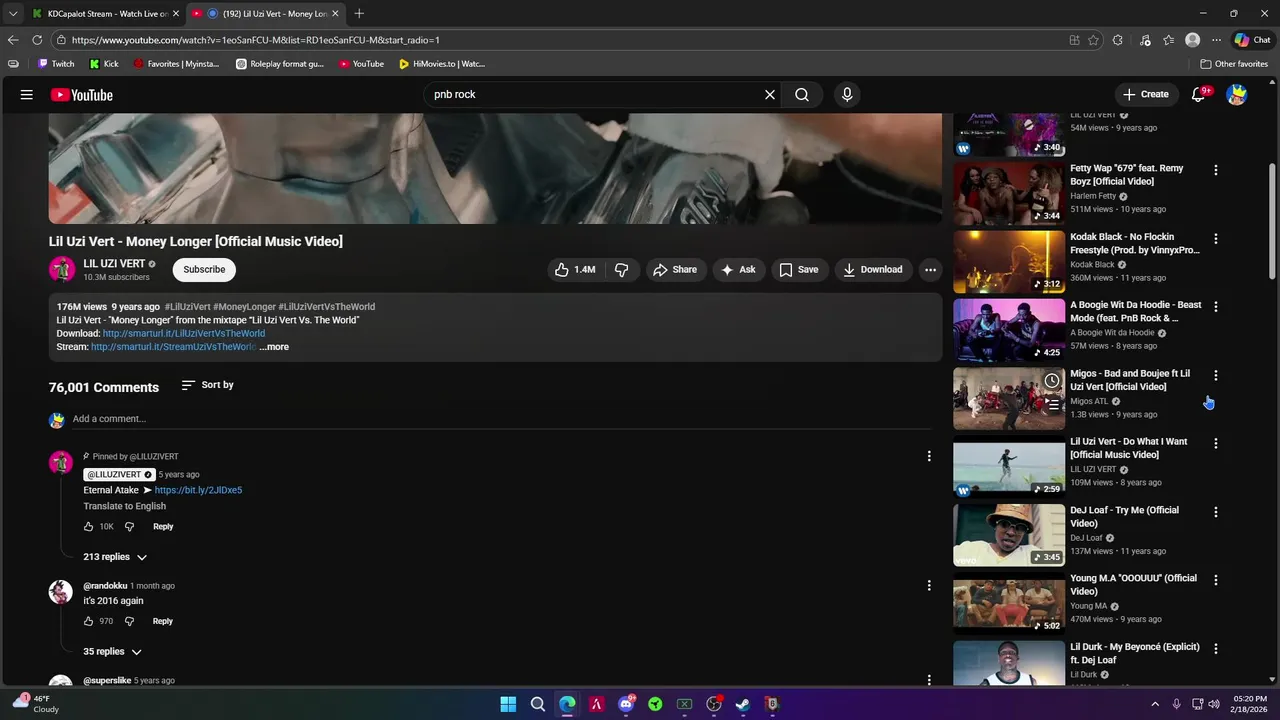Viewport: 1280px width, 720px height.
Task: Open YouTube notifications bell
Action: 1199,95
